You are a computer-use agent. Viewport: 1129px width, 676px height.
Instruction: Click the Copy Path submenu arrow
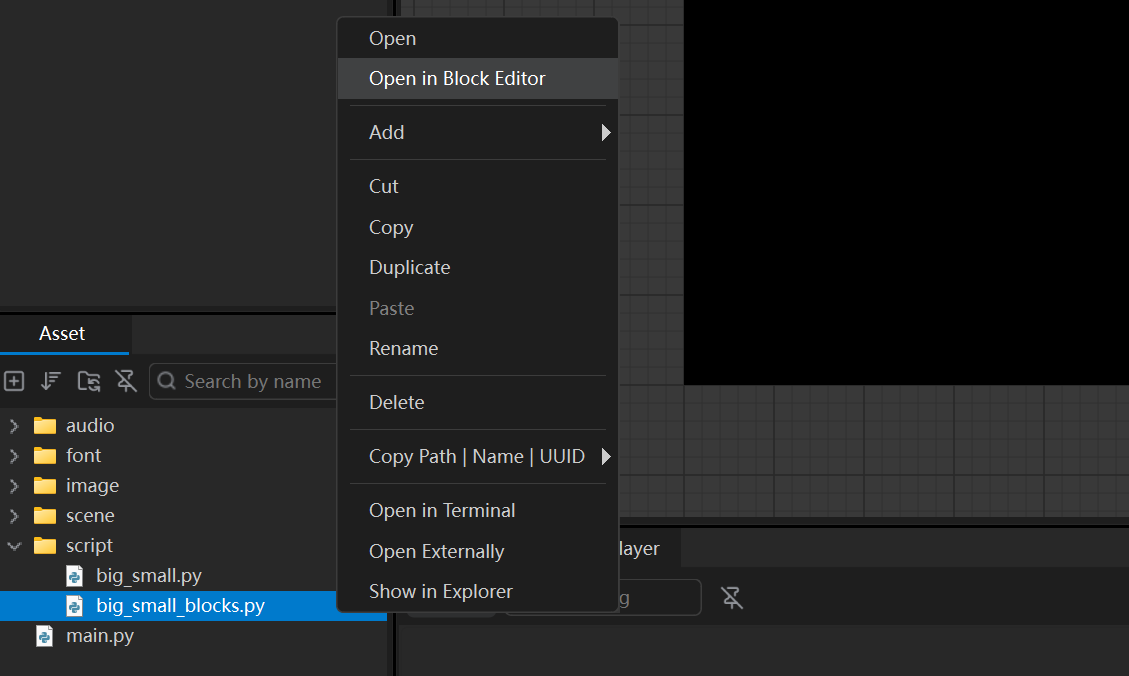(606, 456)
